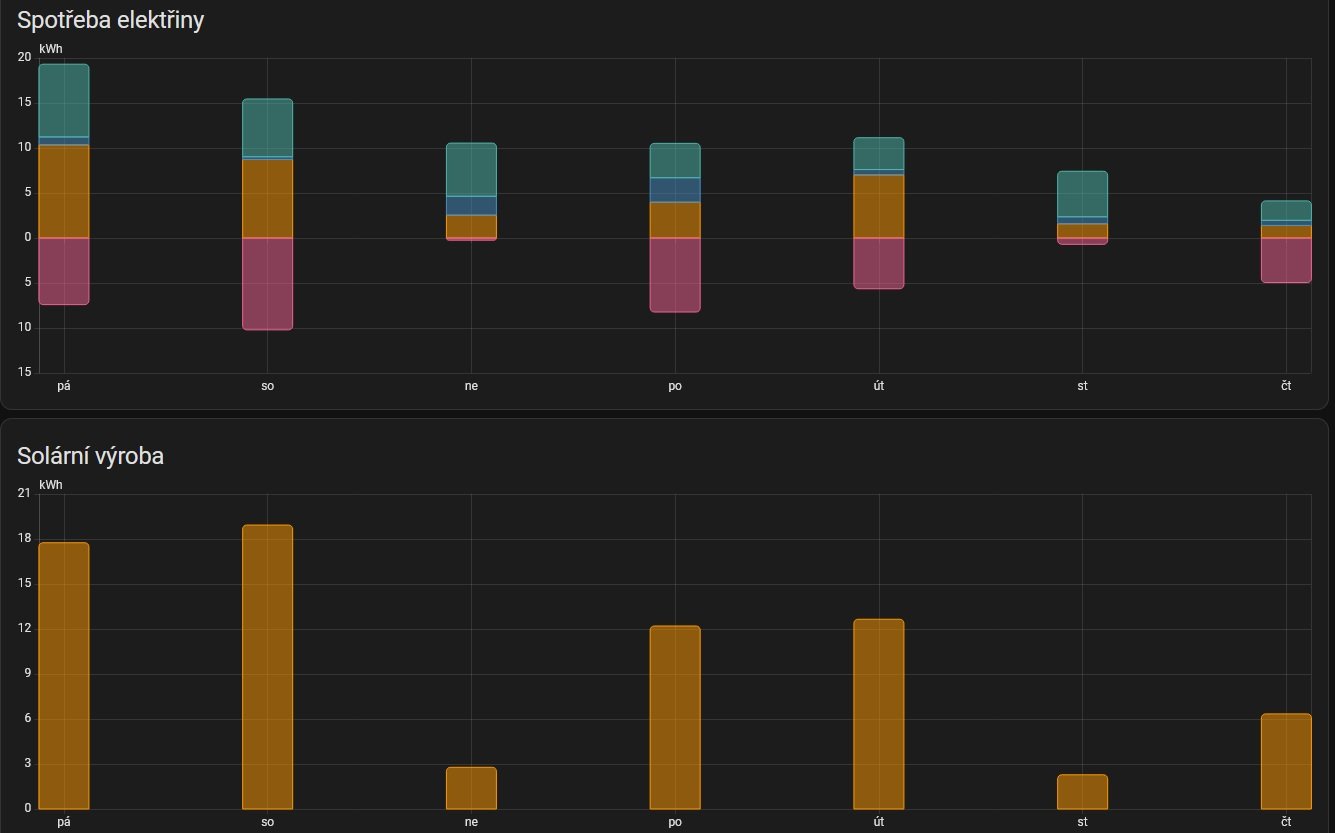
Task: Click orange segment of út consumption bar
Action: pos(879,207)
